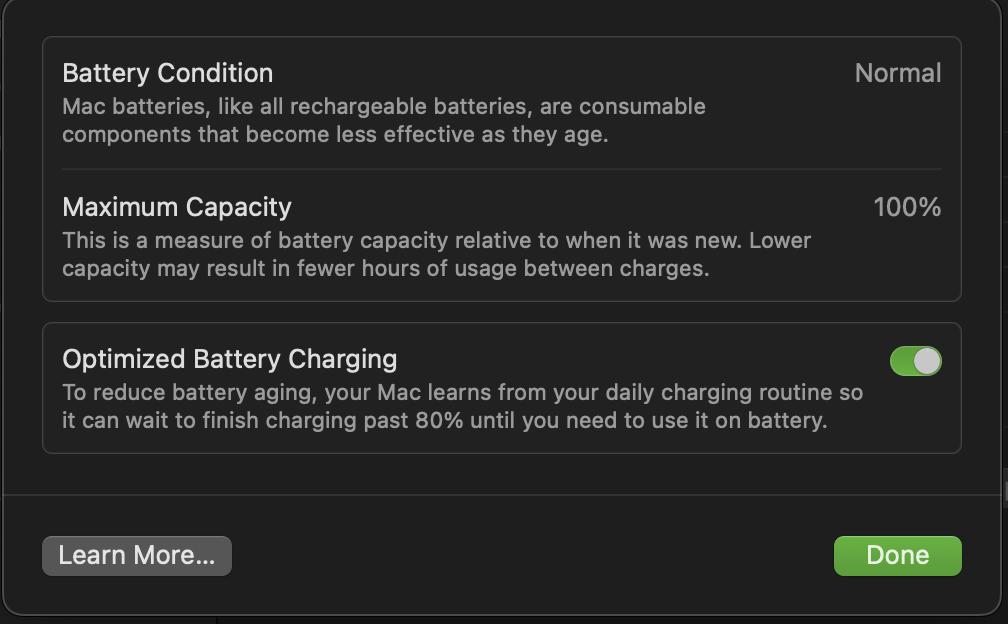Click "80%" in the charging description
The height and width of the screenshot is (624, 1008).
click(x=439, y=420)
